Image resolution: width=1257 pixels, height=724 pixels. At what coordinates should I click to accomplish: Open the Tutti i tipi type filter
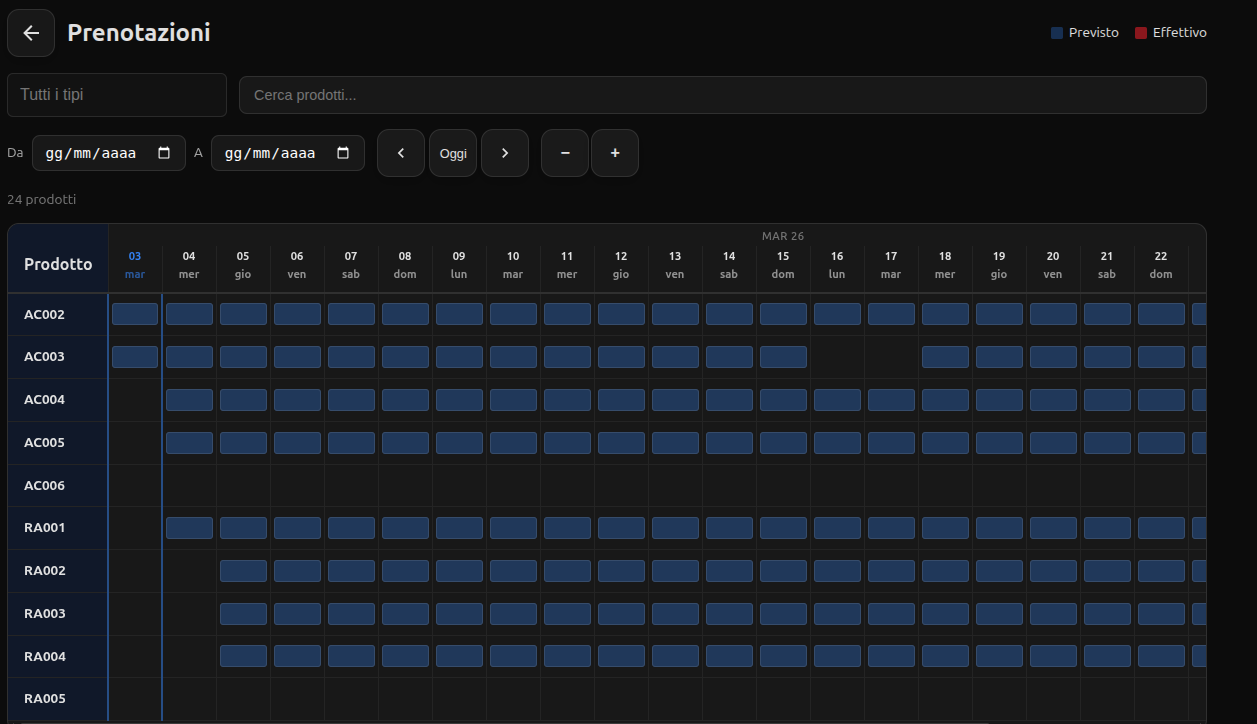coord(117,95)
